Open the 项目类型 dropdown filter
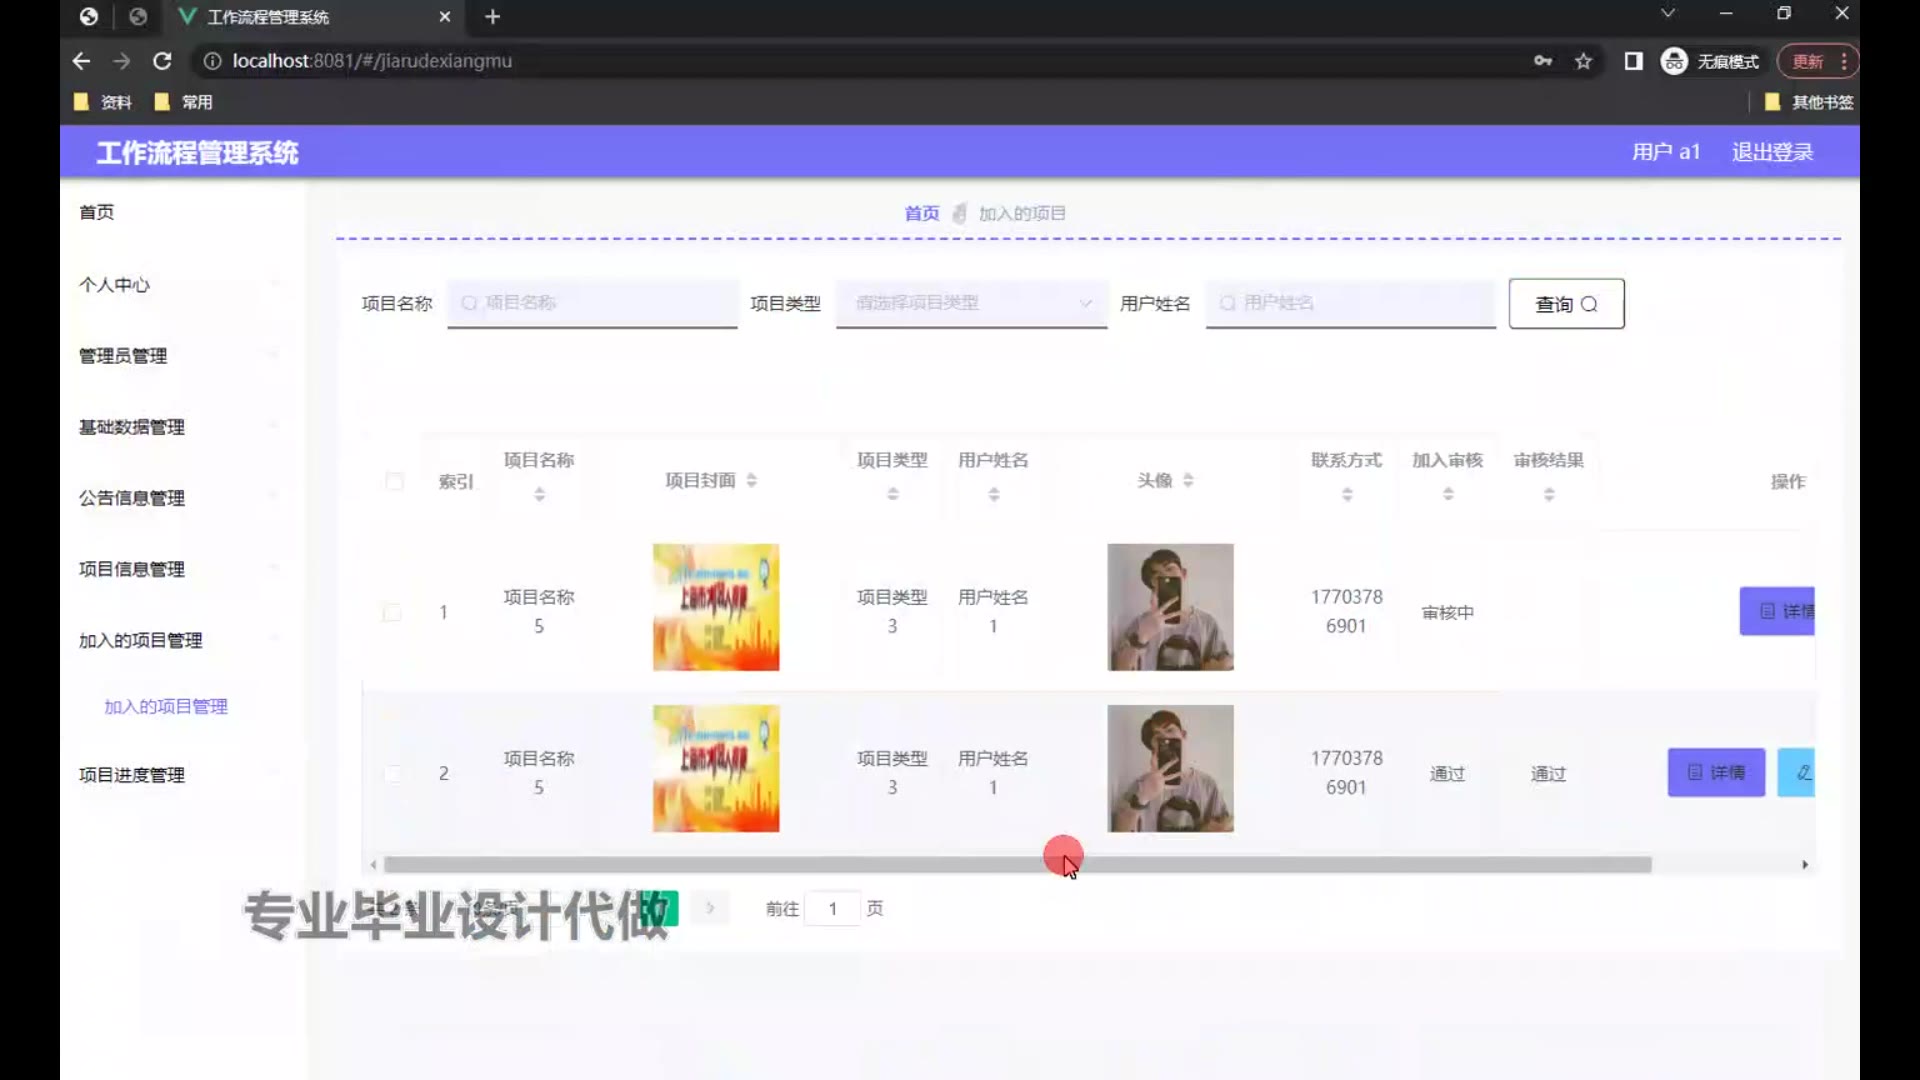This screenshot has height=1080, width=1920. [971, 303]
